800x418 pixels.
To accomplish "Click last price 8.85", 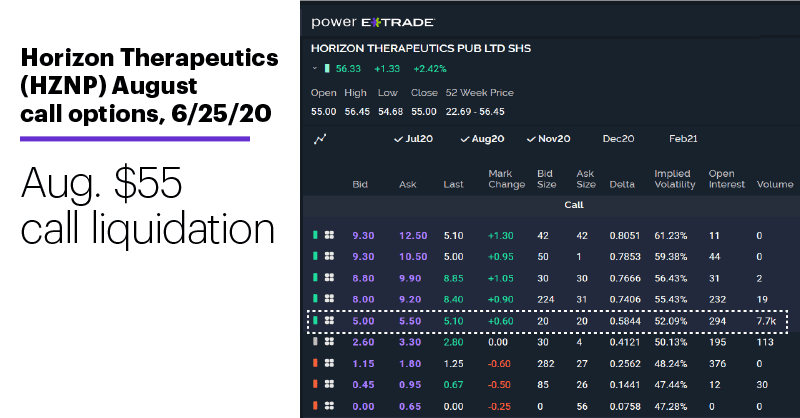I will coord(454,278).
